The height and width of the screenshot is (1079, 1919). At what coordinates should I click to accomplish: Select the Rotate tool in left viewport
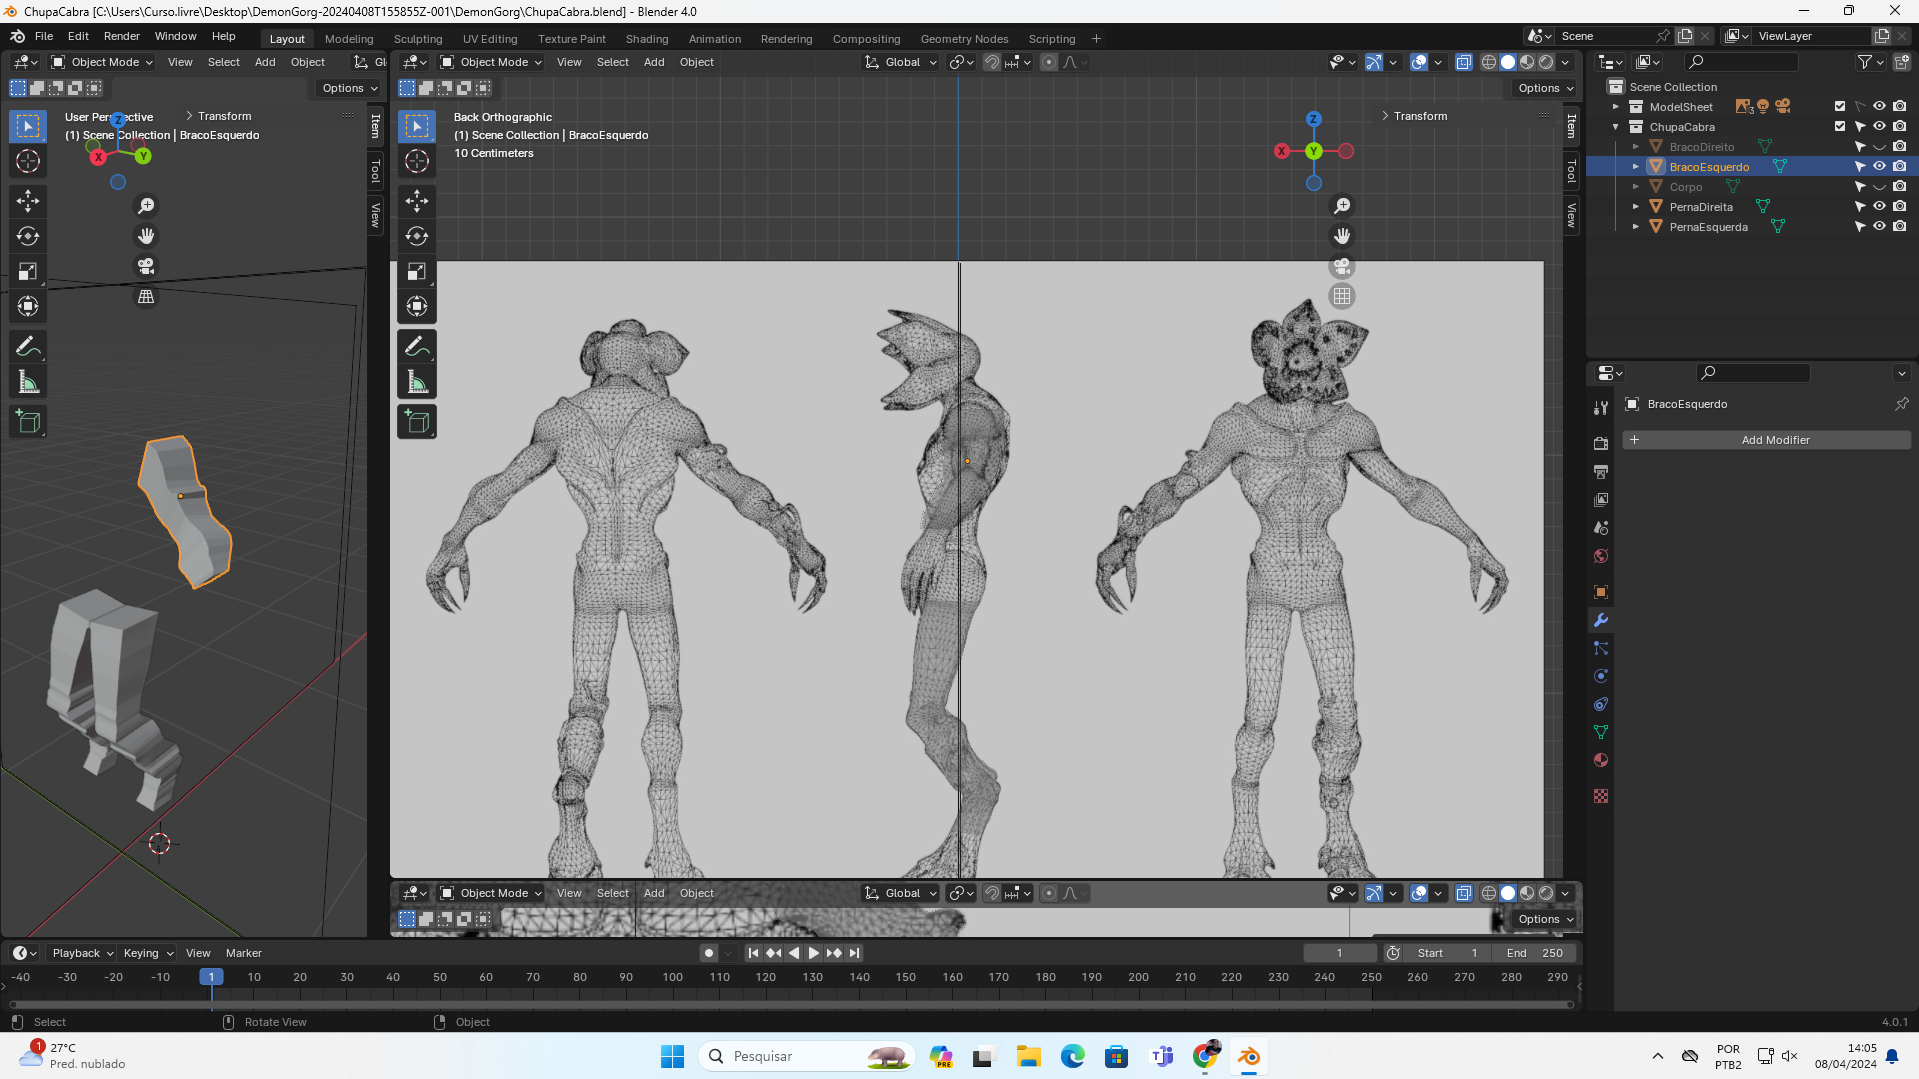pos(28,236)
